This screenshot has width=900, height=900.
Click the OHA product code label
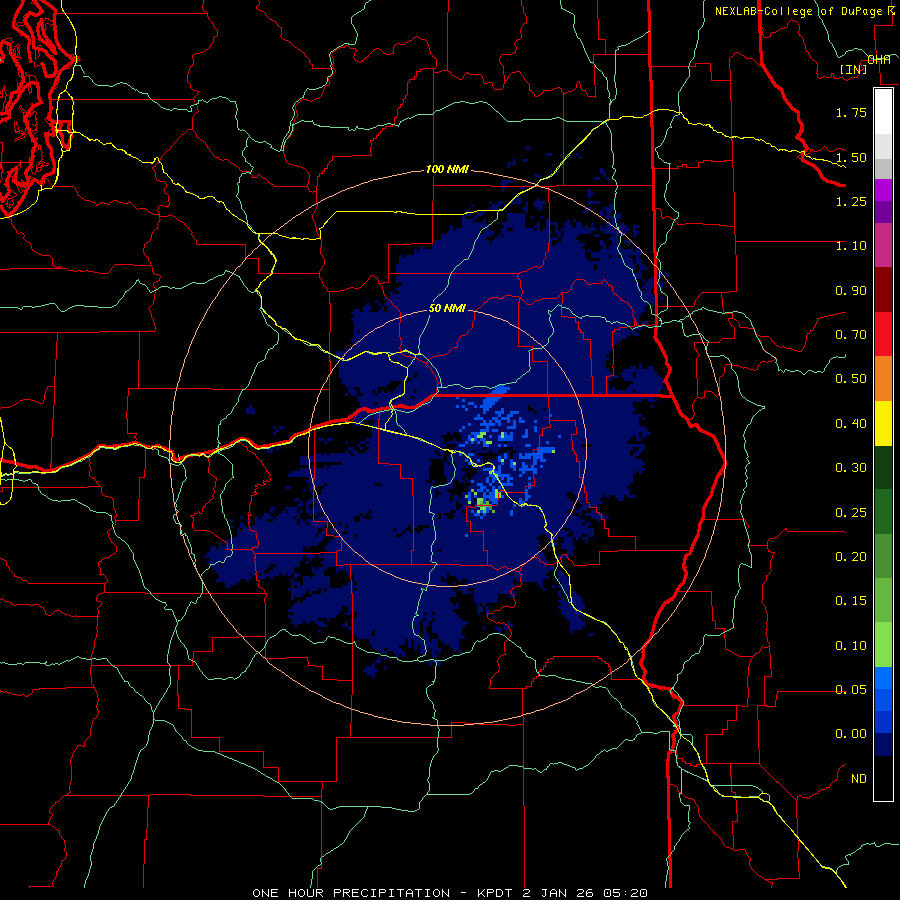coord(879,60)
